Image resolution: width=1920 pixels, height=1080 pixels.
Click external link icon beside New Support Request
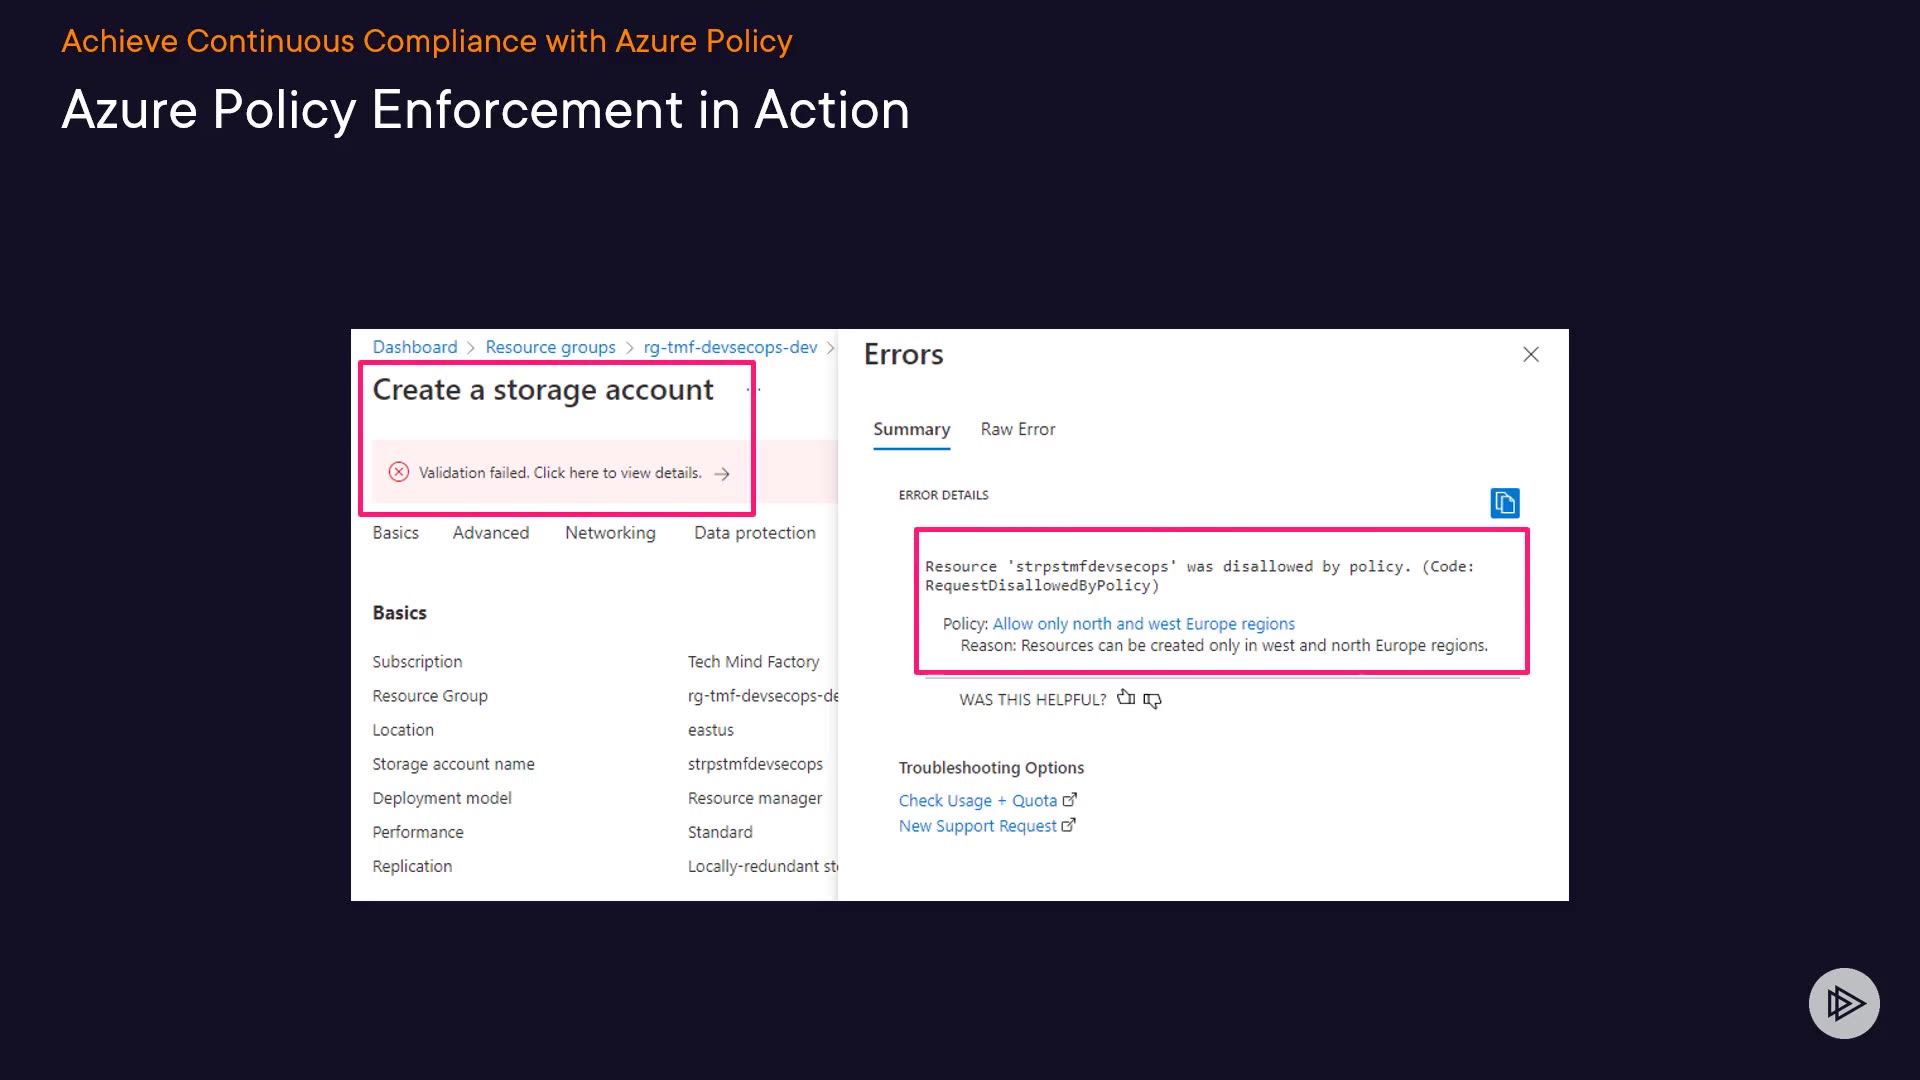point(1068,825)
